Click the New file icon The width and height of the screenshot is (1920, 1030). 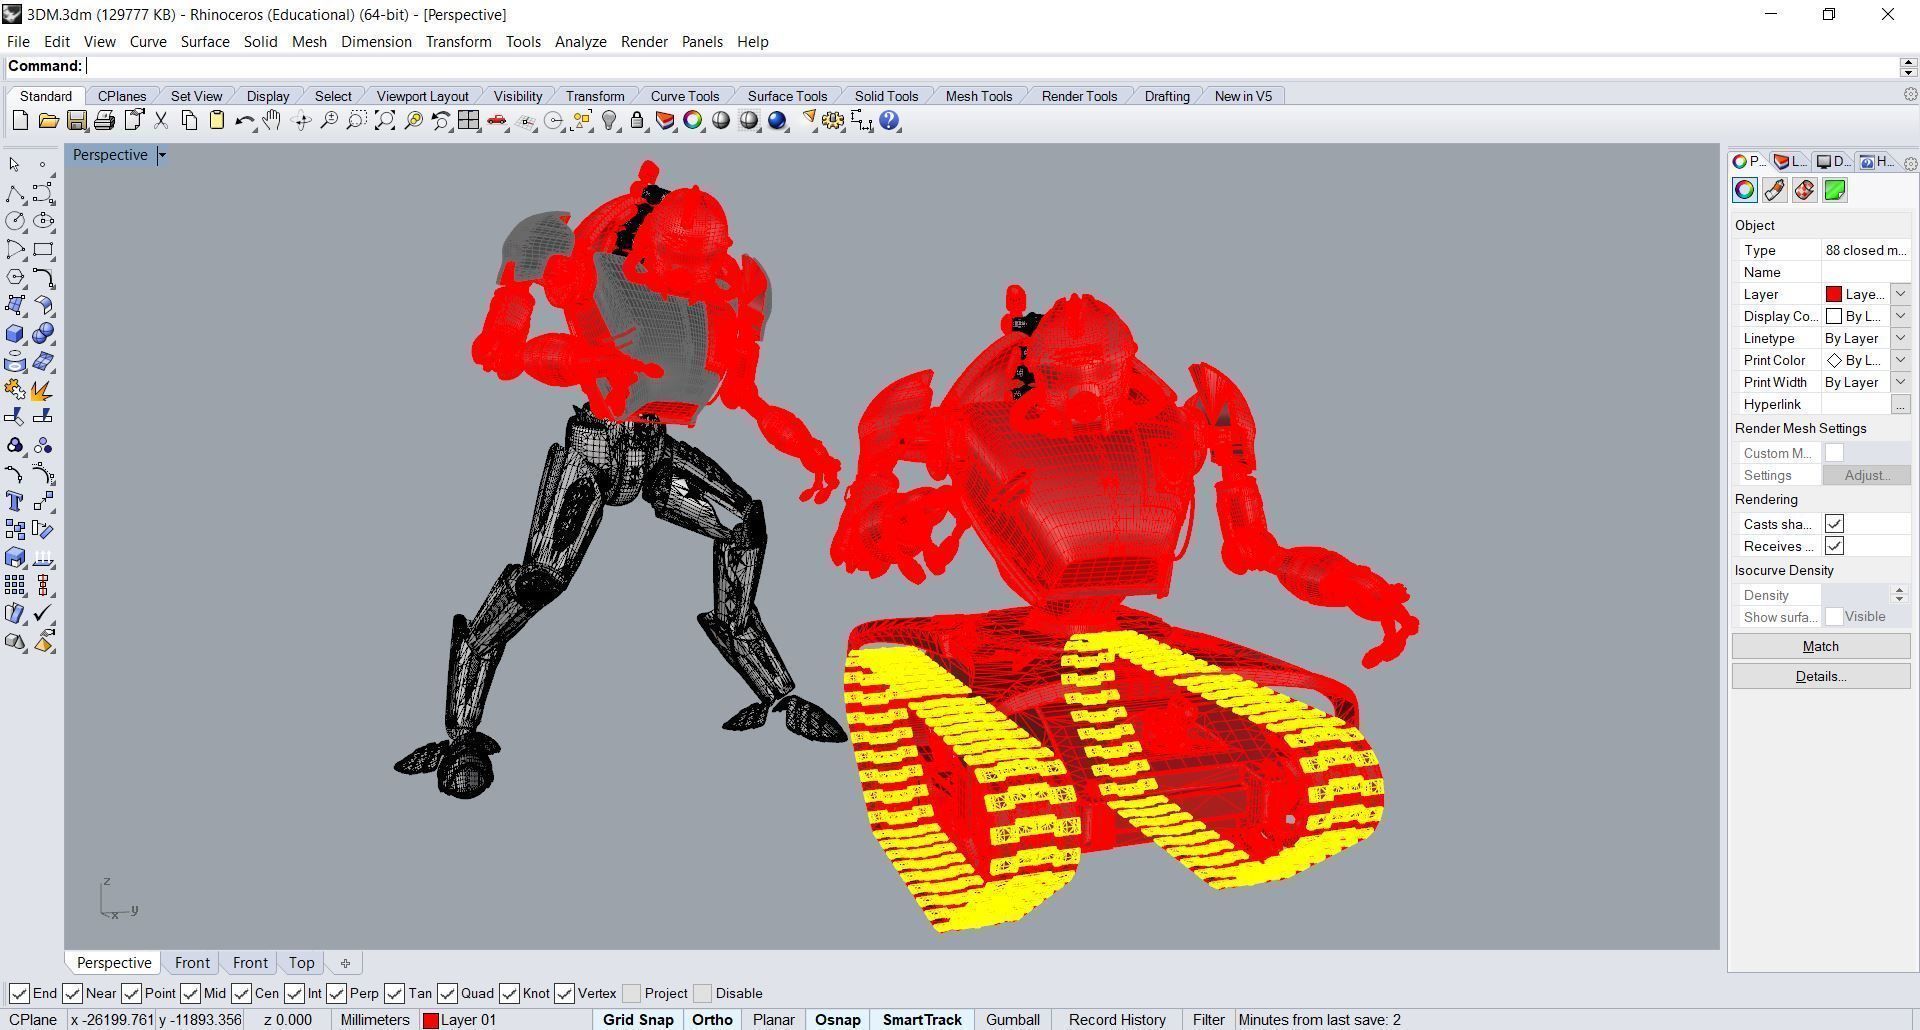[x=20, y=121]
